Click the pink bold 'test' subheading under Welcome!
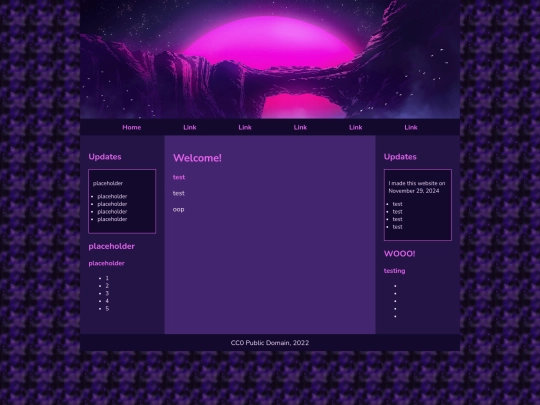This screenshot has width=540, height=405. tap(179, 177)
